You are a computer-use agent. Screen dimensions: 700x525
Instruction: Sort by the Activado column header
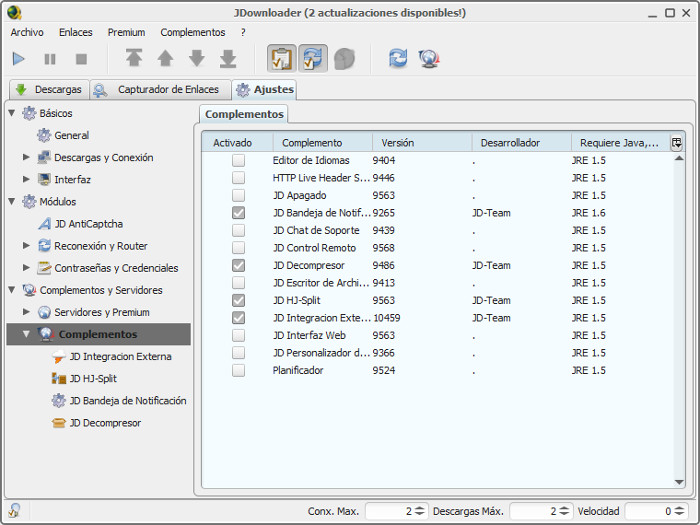(x=237, y=142)
